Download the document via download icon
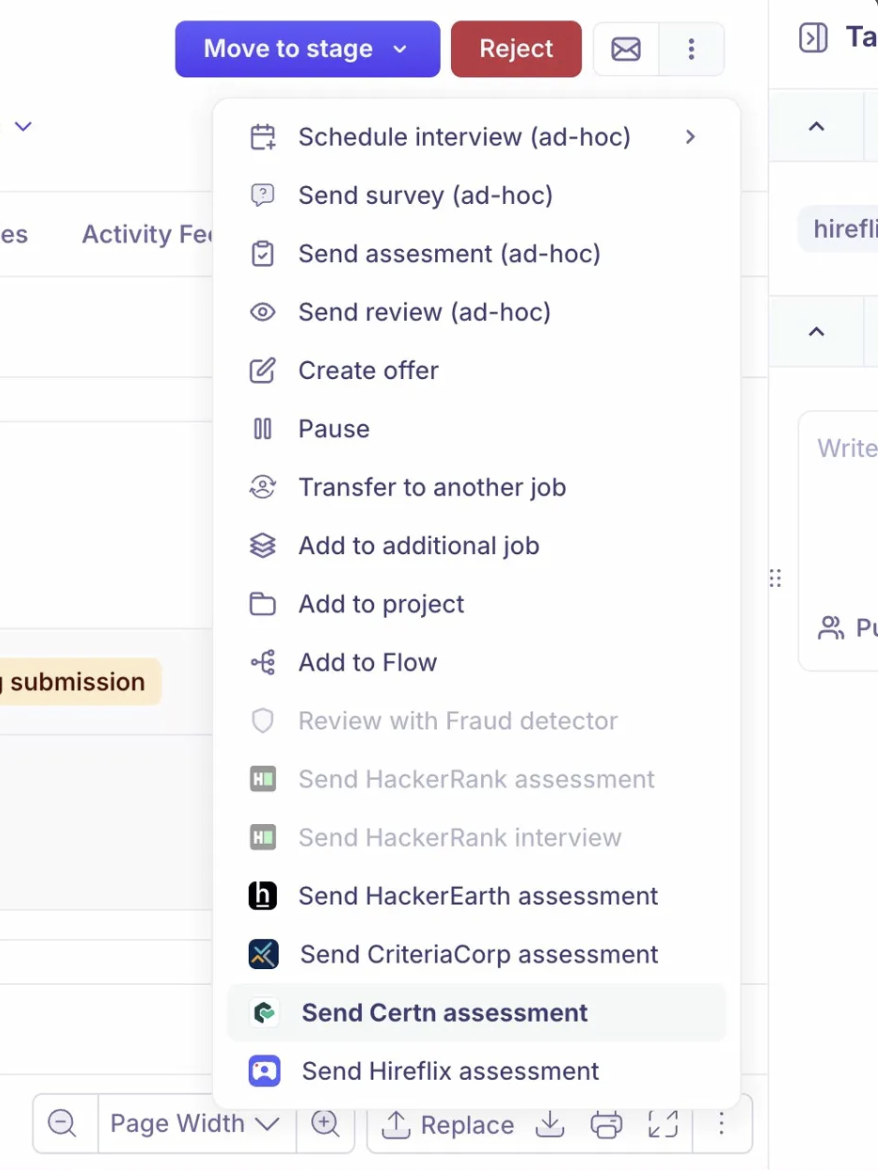The image size is (878, 1170). coord(550,1124)
